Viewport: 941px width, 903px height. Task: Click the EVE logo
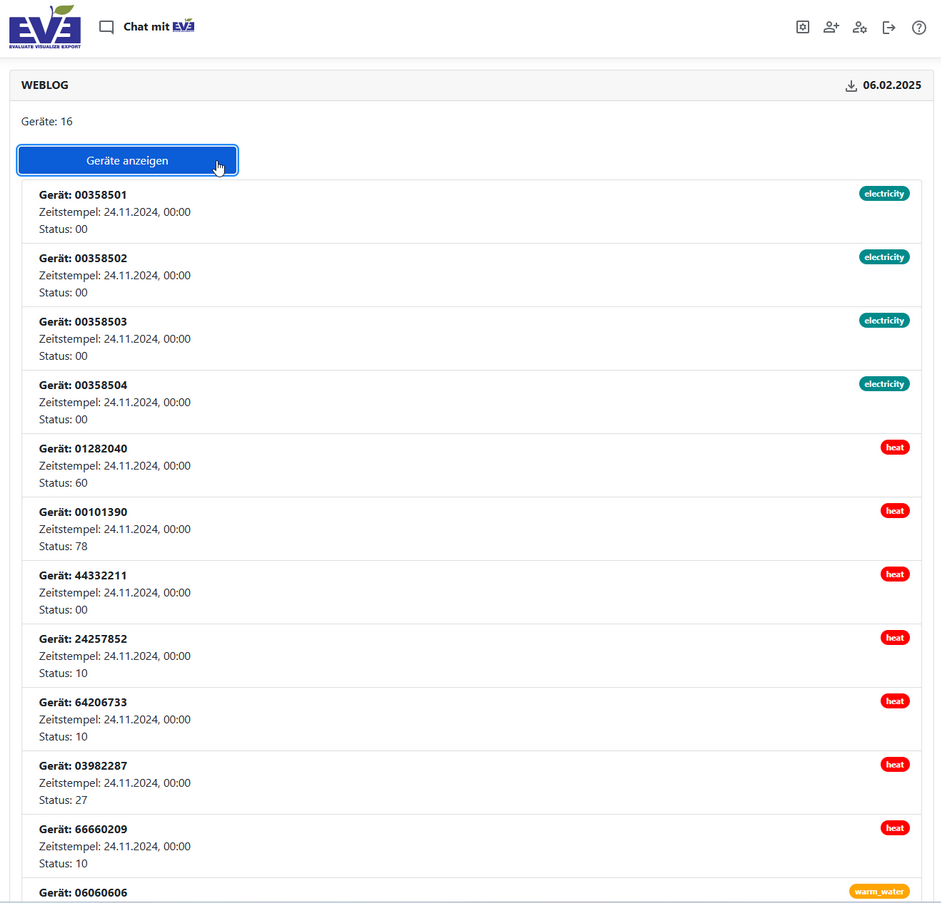(x=45, y=27)
